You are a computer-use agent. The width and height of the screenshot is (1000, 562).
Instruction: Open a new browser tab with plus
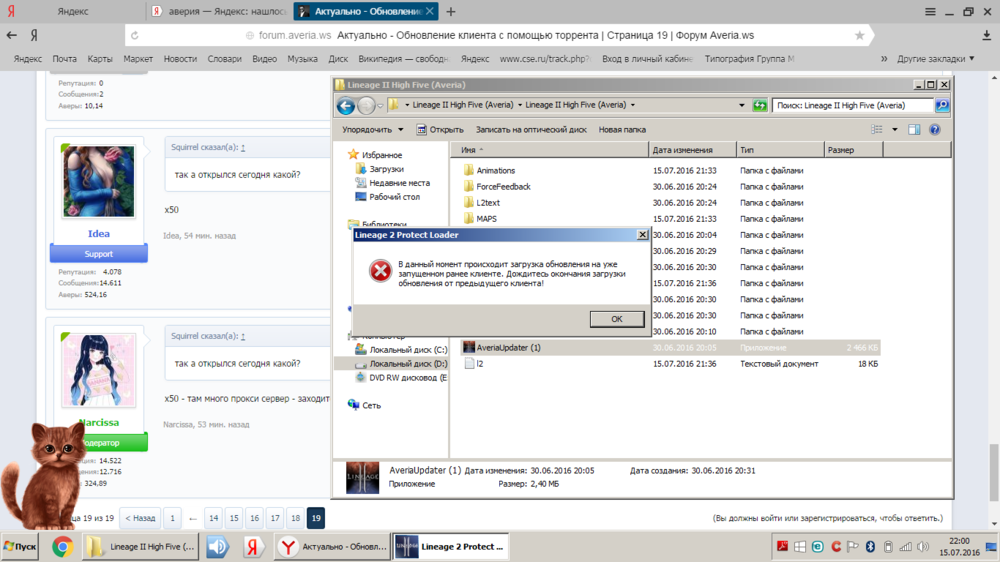point(451,12)
